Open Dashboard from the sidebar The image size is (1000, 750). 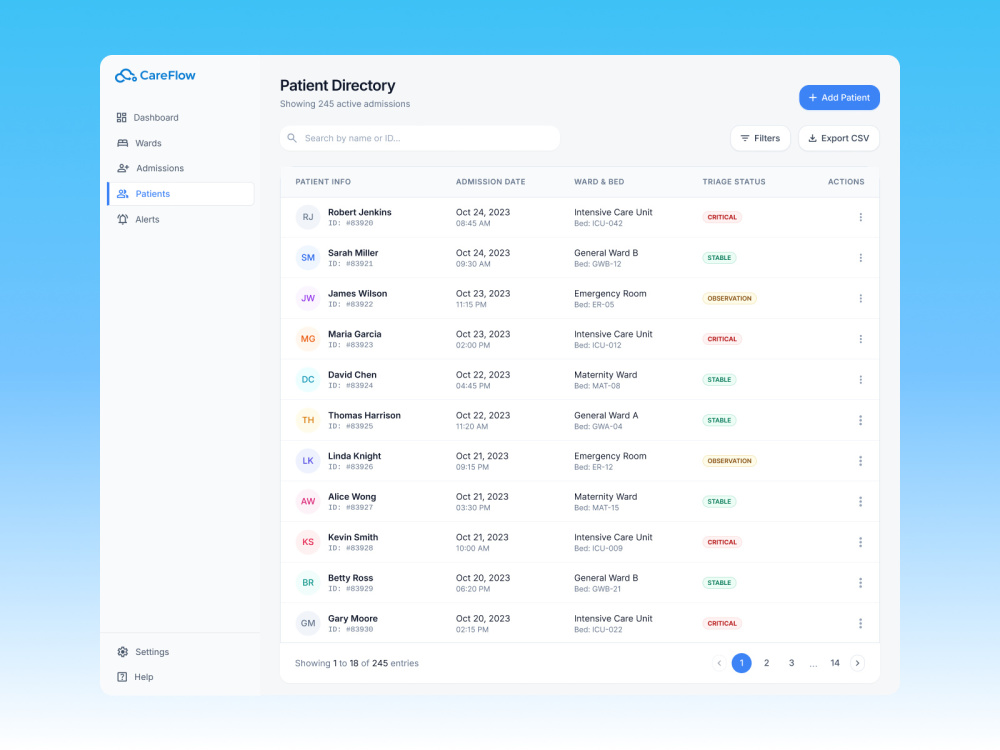148,117
